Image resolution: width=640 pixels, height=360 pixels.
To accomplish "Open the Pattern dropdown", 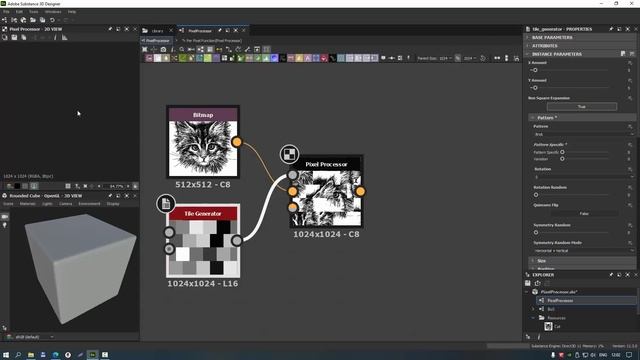I will click(x=584, y=134).
